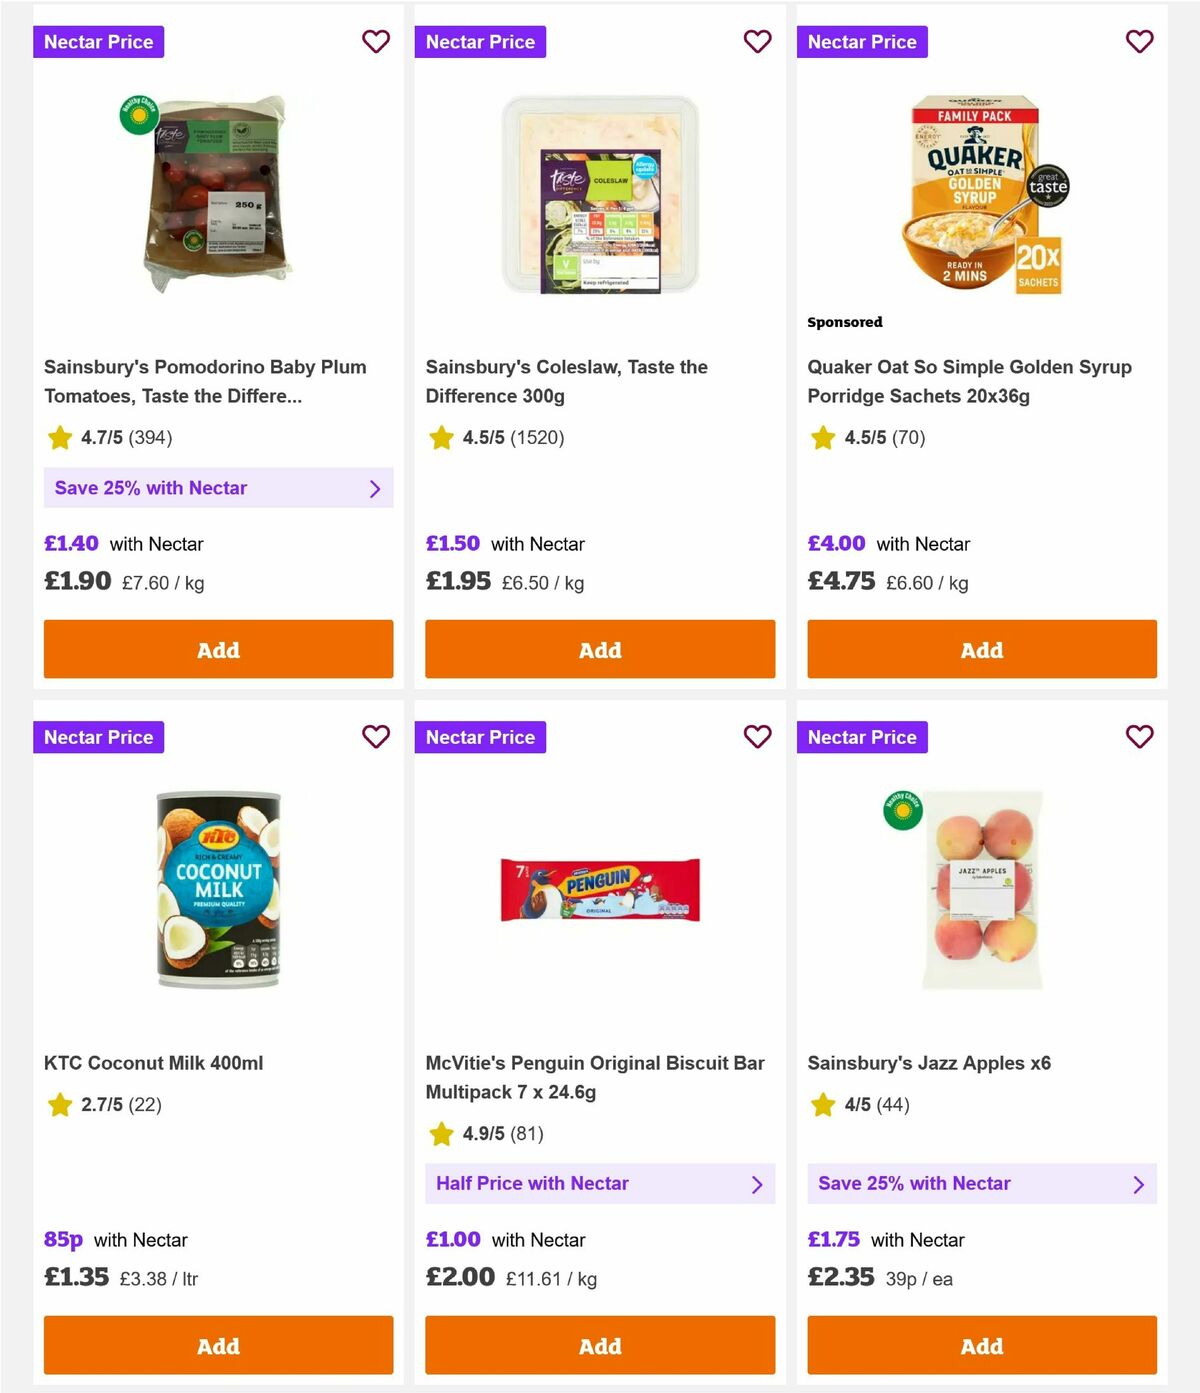
Task: Expand the Save 25% offer on Jazz Apples
Action: pos(982,1183)
